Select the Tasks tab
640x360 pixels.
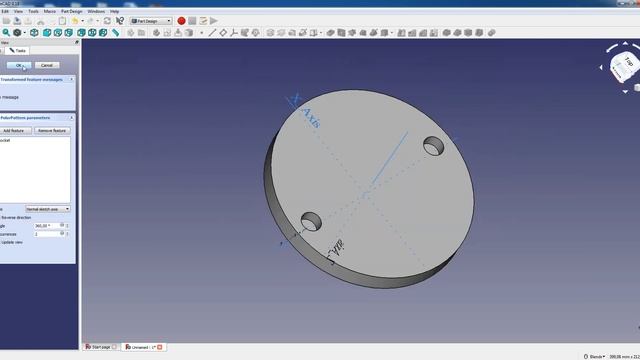point(17,51)
